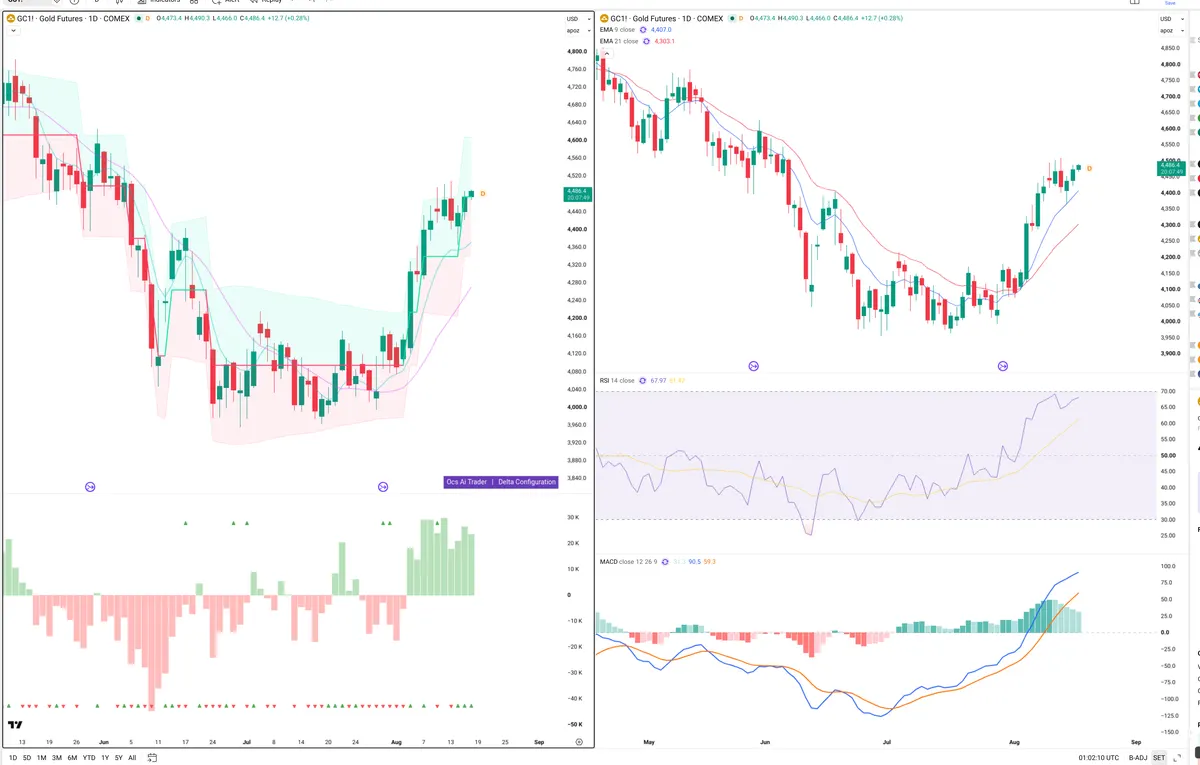Select the 3M time range
This screenshot has width=1200, height=765.
tap(57, 758)
